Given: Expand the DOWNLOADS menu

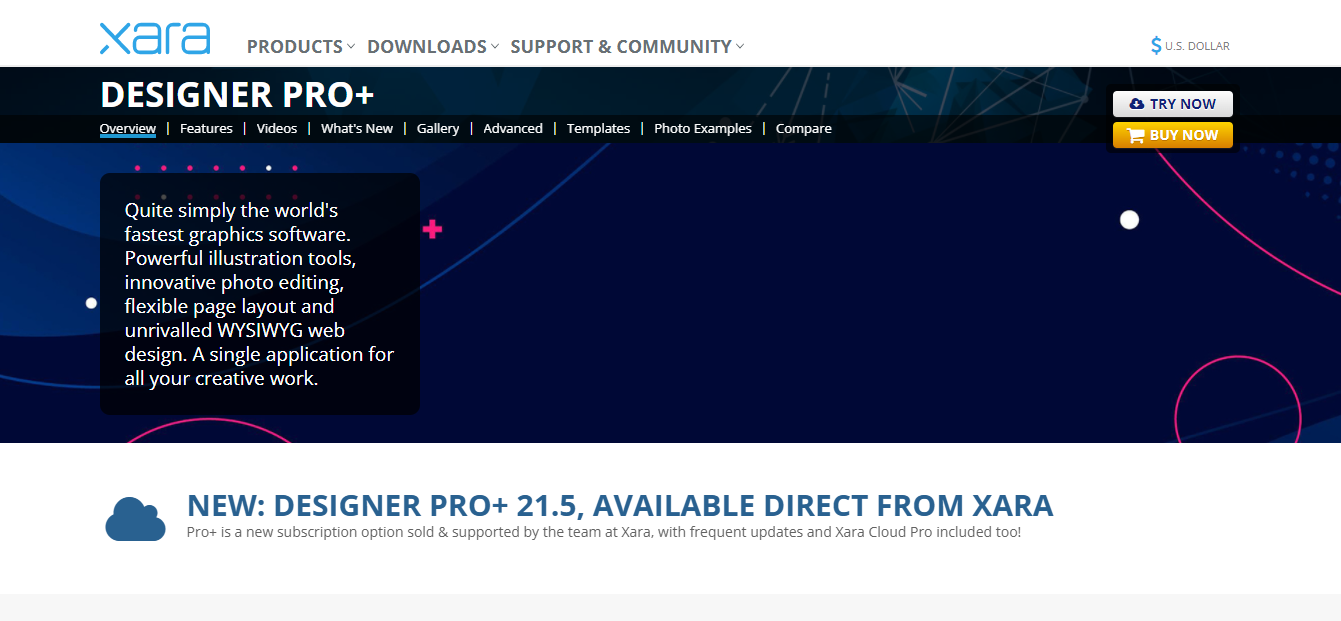Looking at the screenshot, I should (433, 46).
